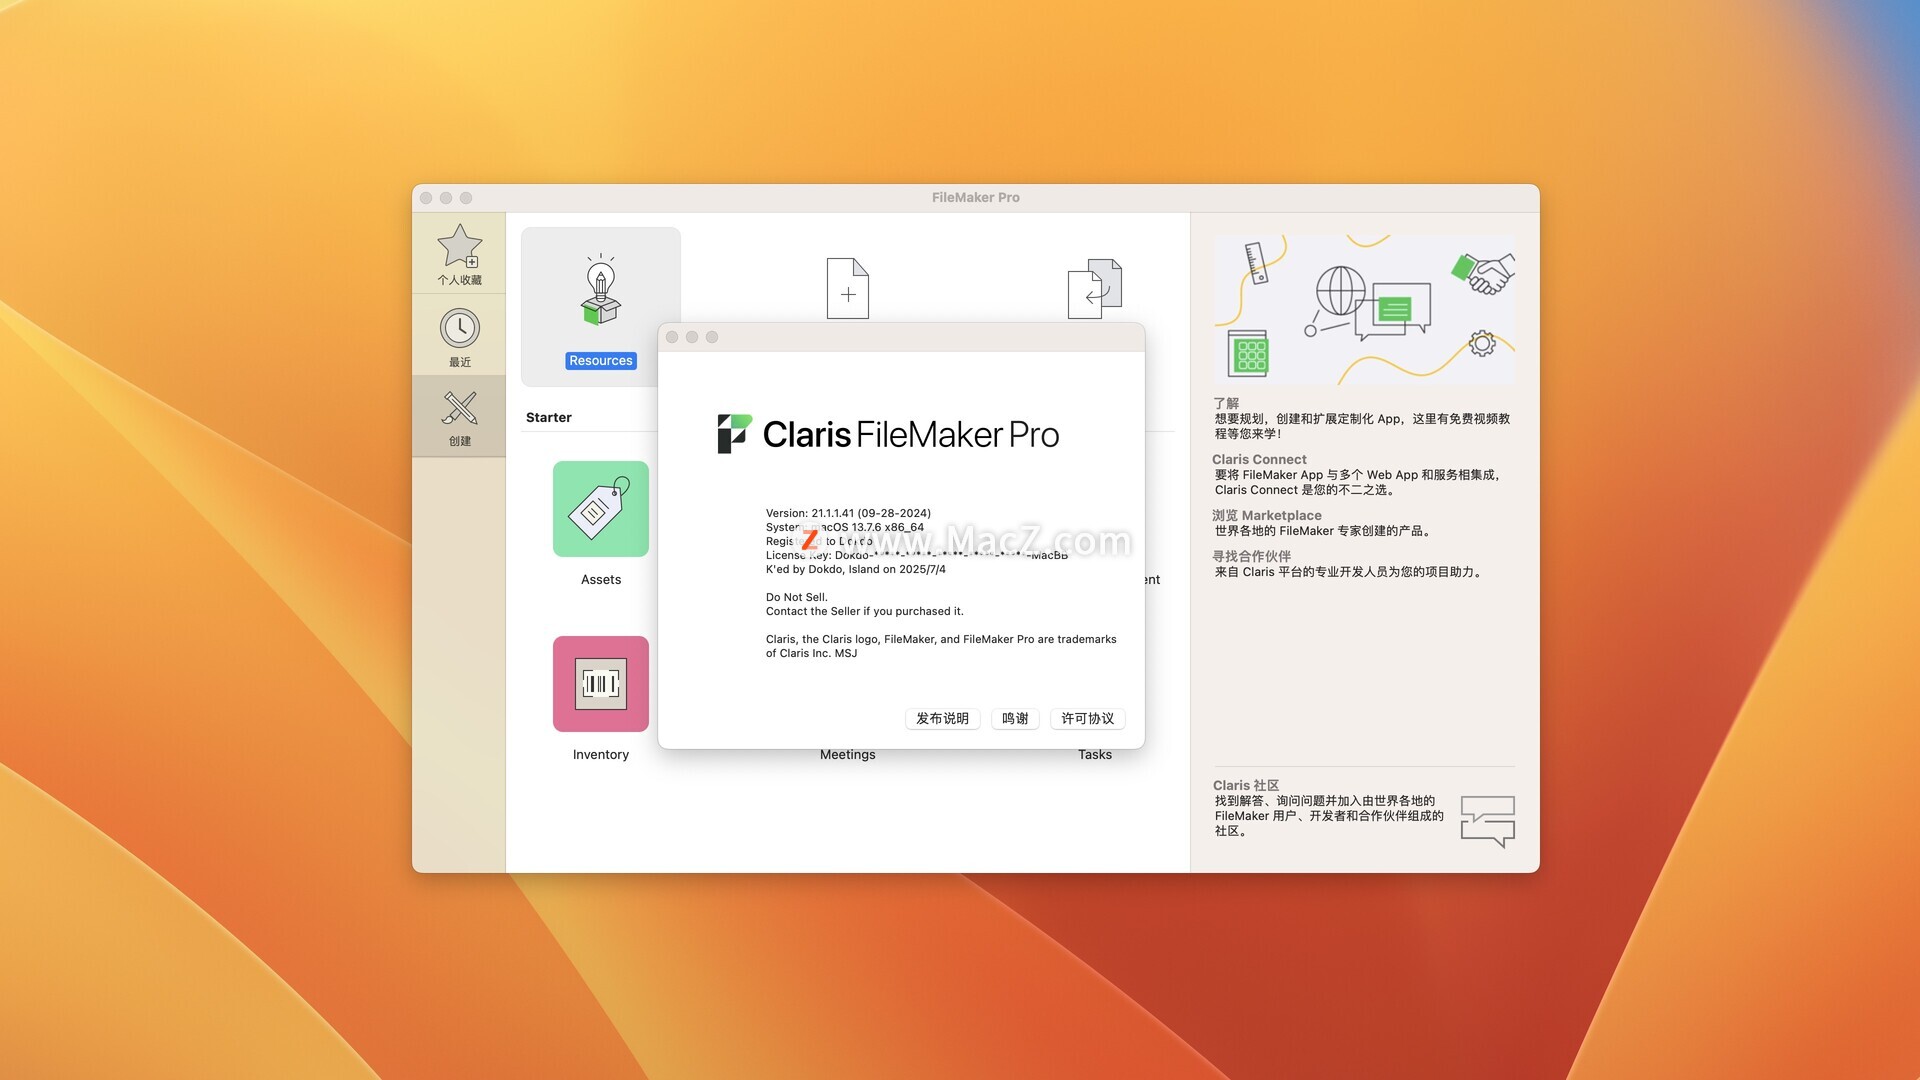This screenshot has height=1080, width=1920.
Task: Click the Assets label
Action: 601,580
